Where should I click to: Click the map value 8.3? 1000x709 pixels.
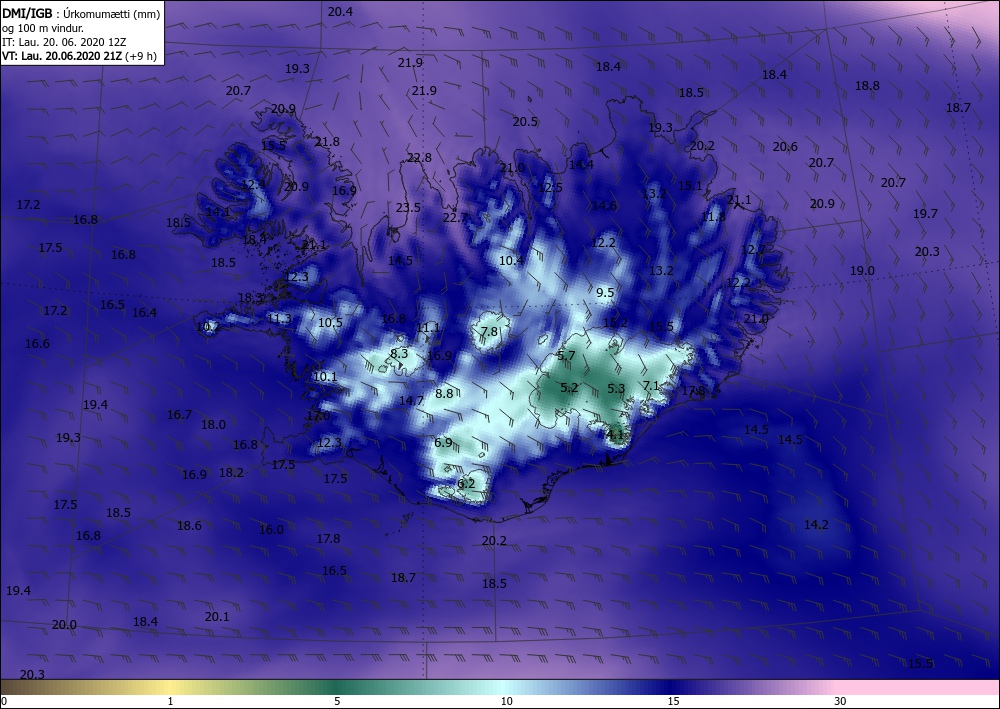399,354
